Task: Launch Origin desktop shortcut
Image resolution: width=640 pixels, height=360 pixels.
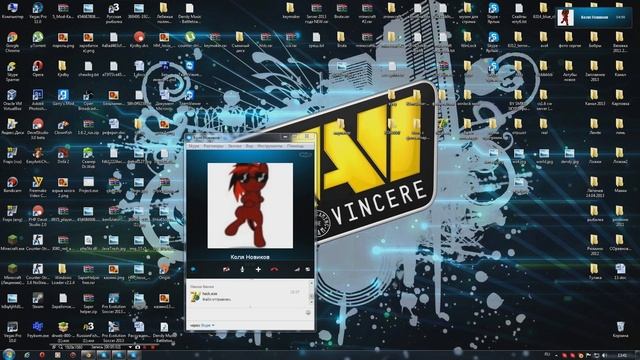Action: (164, 271)
